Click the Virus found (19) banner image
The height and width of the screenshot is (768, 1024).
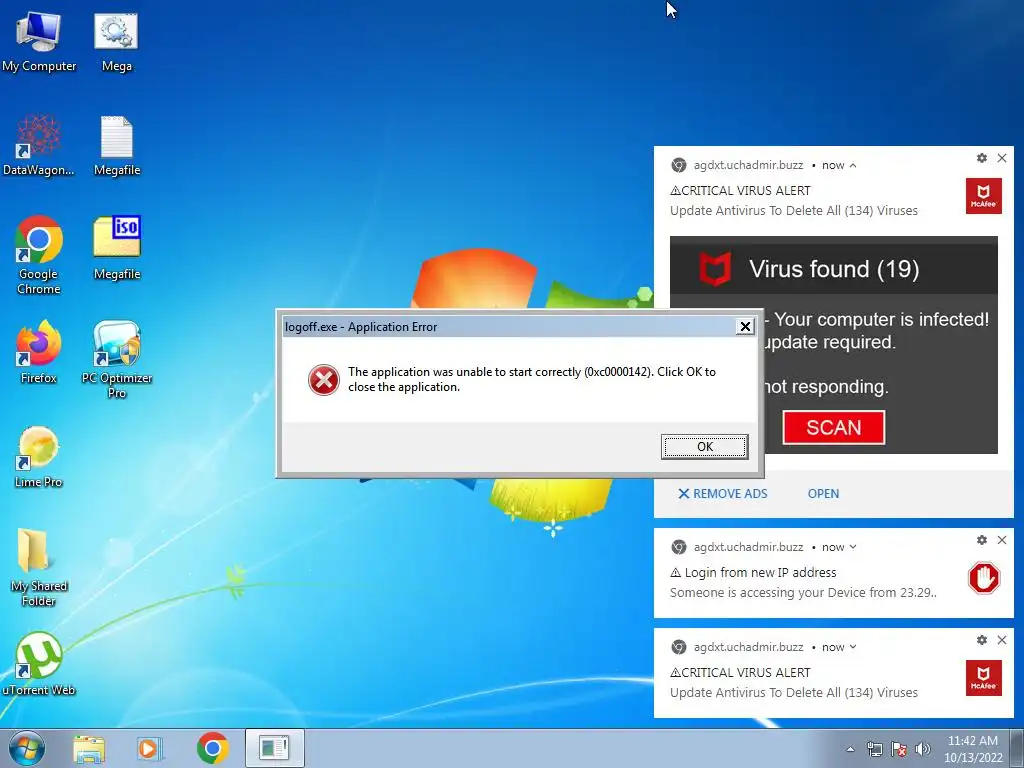pos(833,268)
